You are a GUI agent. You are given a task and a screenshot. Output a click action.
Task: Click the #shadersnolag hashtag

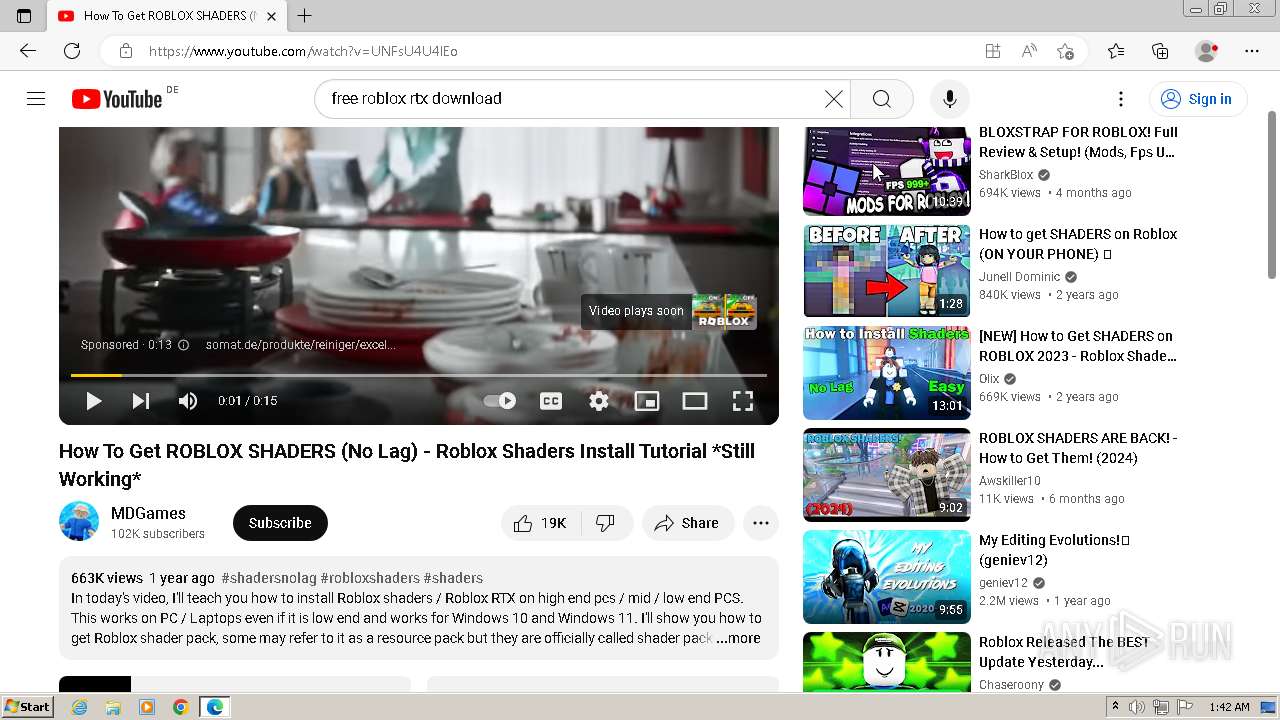tap(269, 578)
